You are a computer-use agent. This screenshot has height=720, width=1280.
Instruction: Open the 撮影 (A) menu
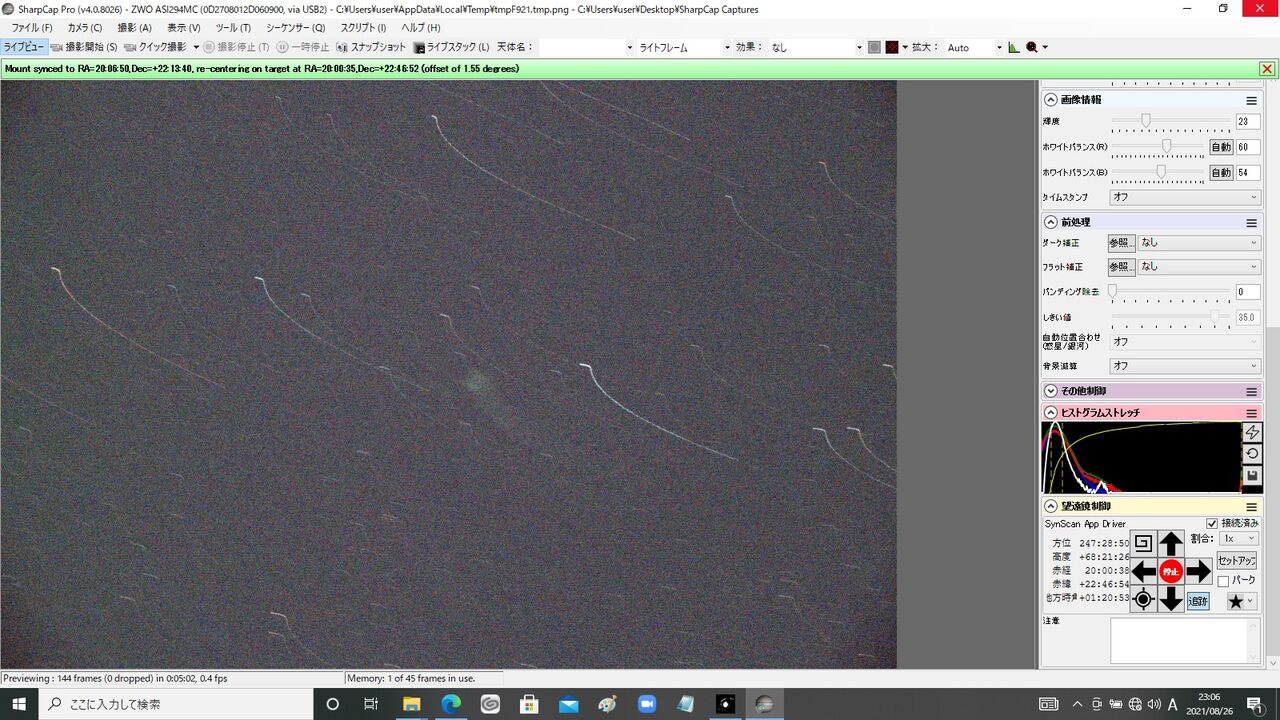pos(134,28)
